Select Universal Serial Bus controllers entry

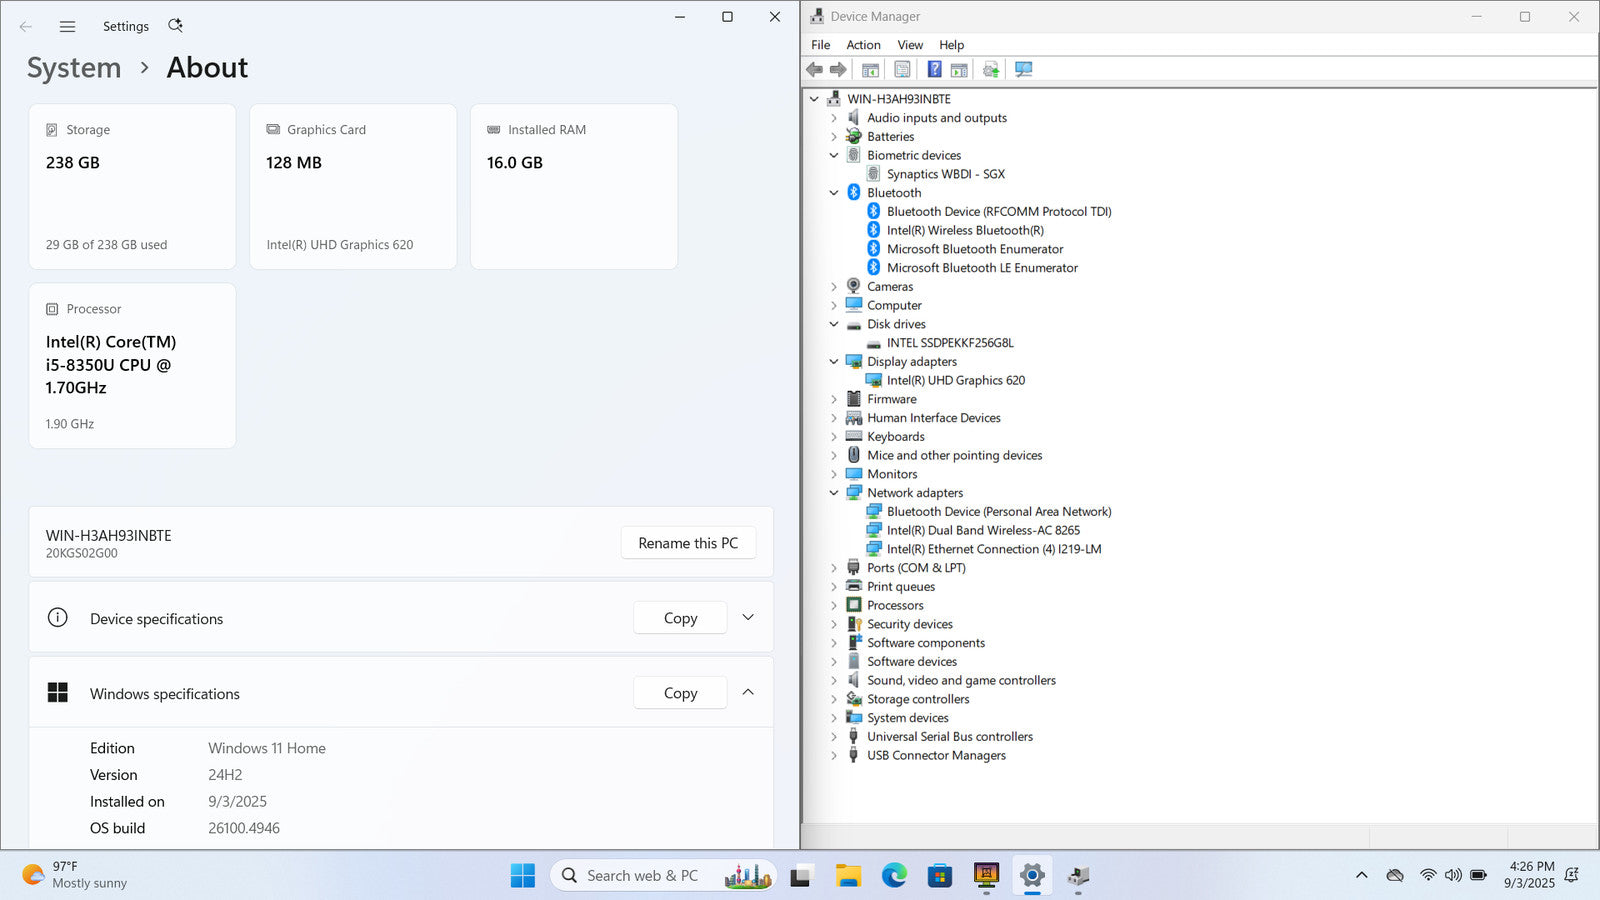coord(949,737)
